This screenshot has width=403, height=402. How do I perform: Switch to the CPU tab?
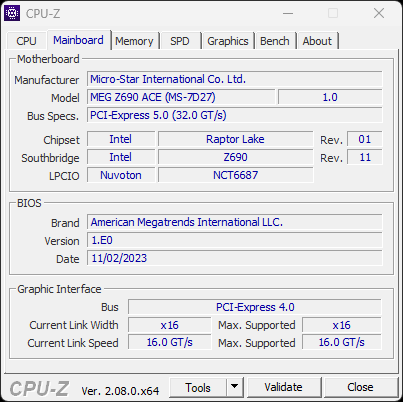coord(26,41)
